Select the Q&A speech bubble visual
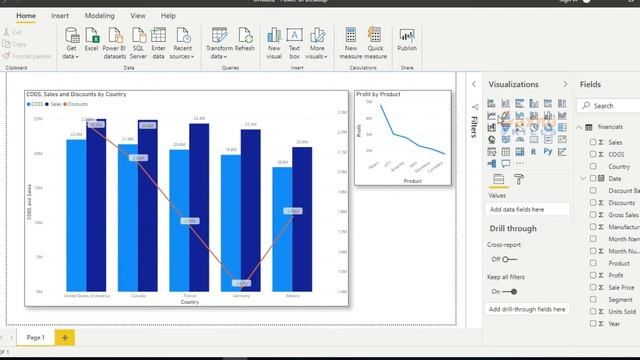Screen dimensions: 640x360 (506, 164)
